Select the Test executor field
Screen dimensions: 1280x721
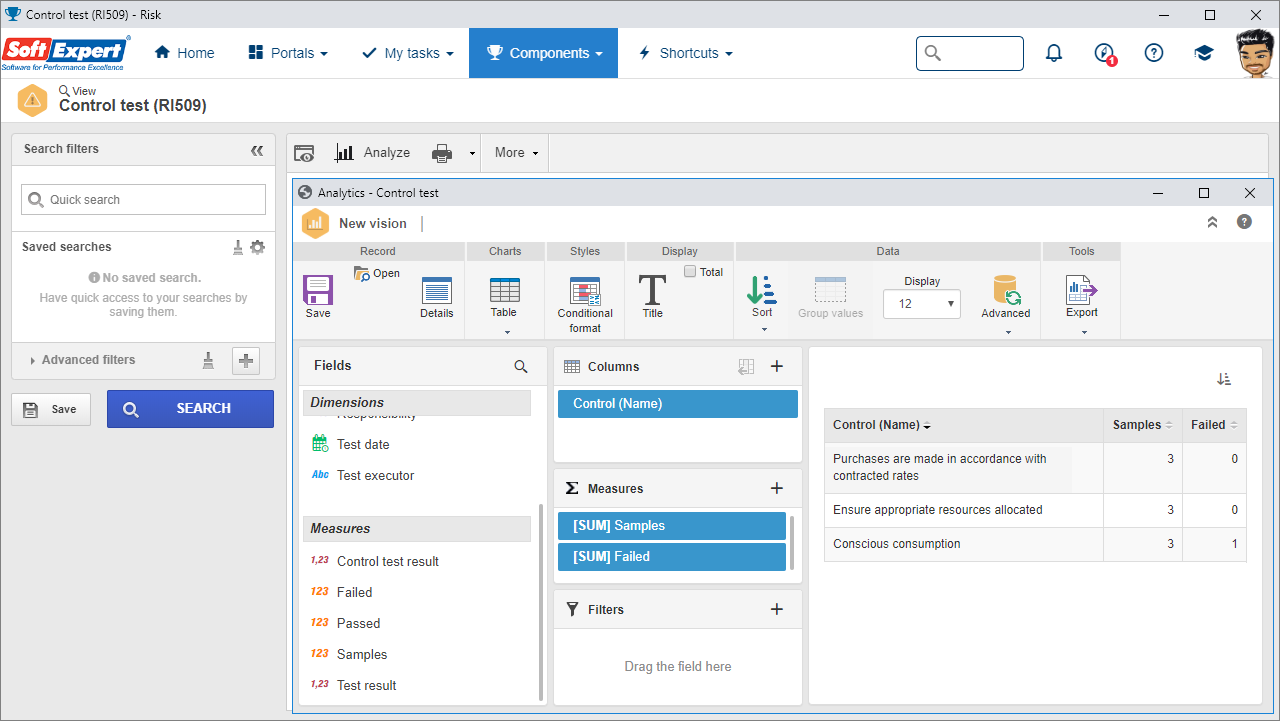(375, 476)
